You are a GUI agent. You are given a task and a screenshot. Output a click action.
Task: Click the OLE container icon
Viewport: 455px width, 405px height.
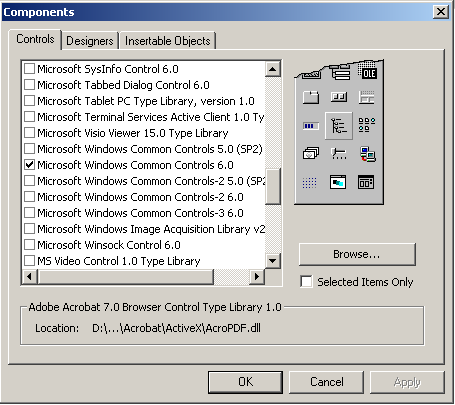click(368, 72)
